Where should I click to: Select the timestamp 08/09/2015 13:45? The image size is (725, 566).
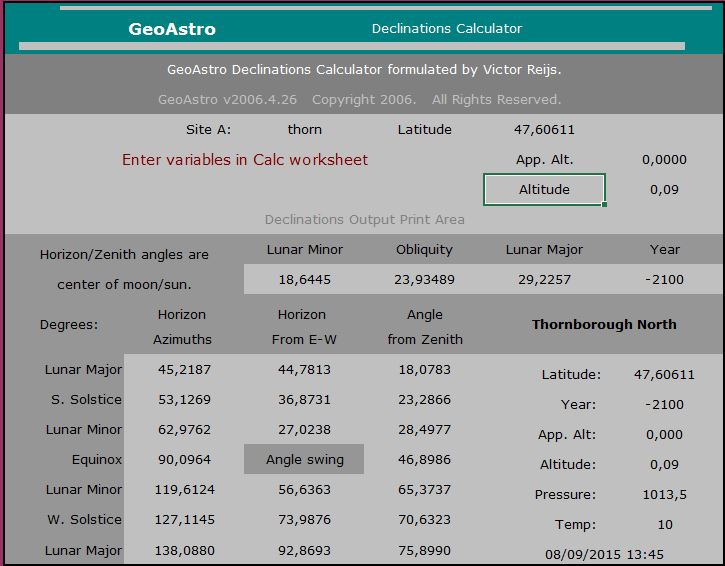click(604, 554)
